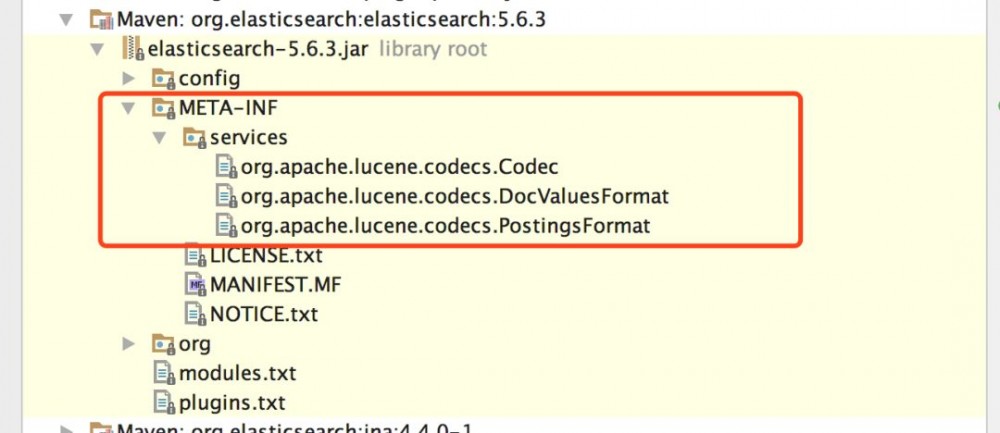The width and height of the screenshot is (1000, 433).
Task: Collapse the services folder
Action: coord(160,137)
